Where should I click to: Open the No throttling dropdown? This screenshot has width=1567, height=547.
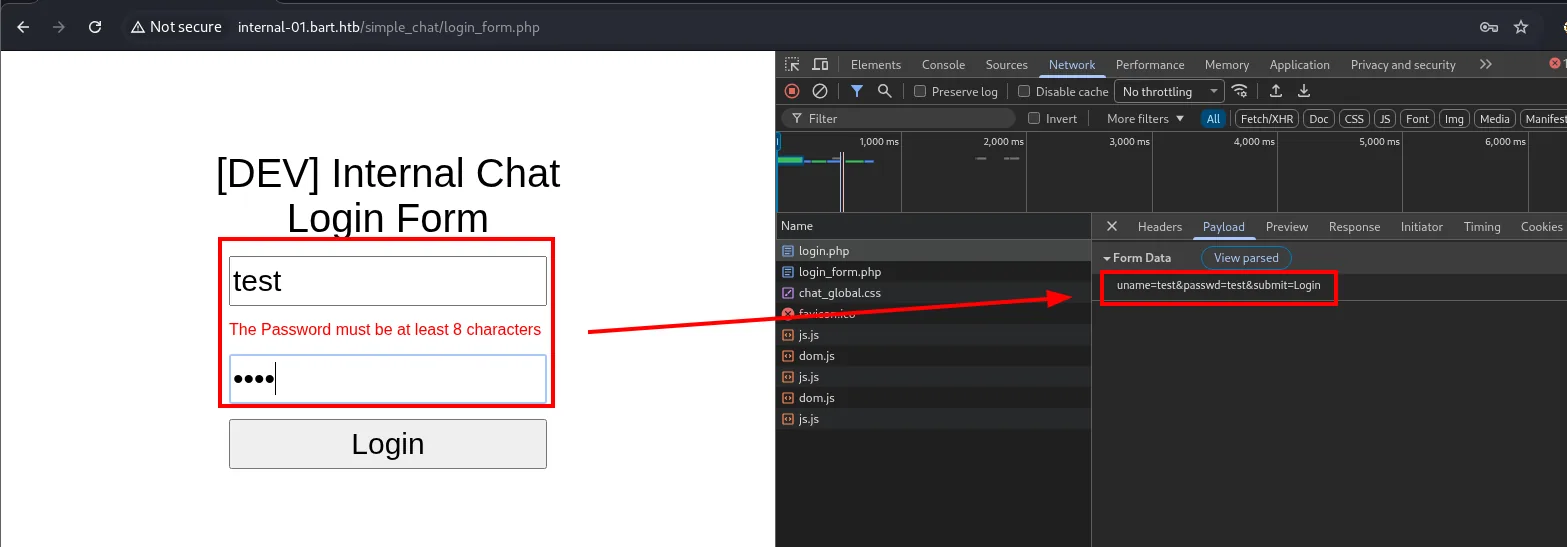point(1169,91)
